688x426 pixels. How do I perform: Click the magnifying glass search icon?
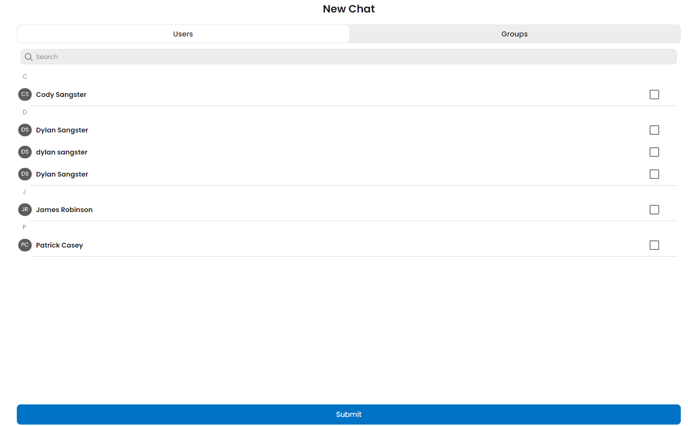[x=29, y=57]
